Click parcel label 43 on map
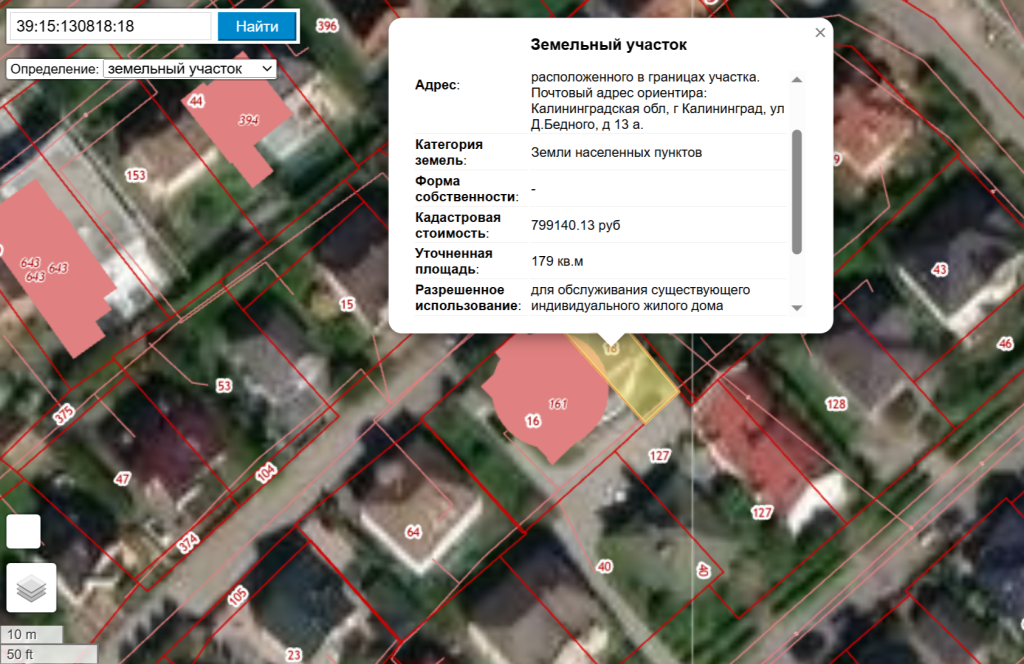Viewport: 1024px width, 664px height. point(939,269)
